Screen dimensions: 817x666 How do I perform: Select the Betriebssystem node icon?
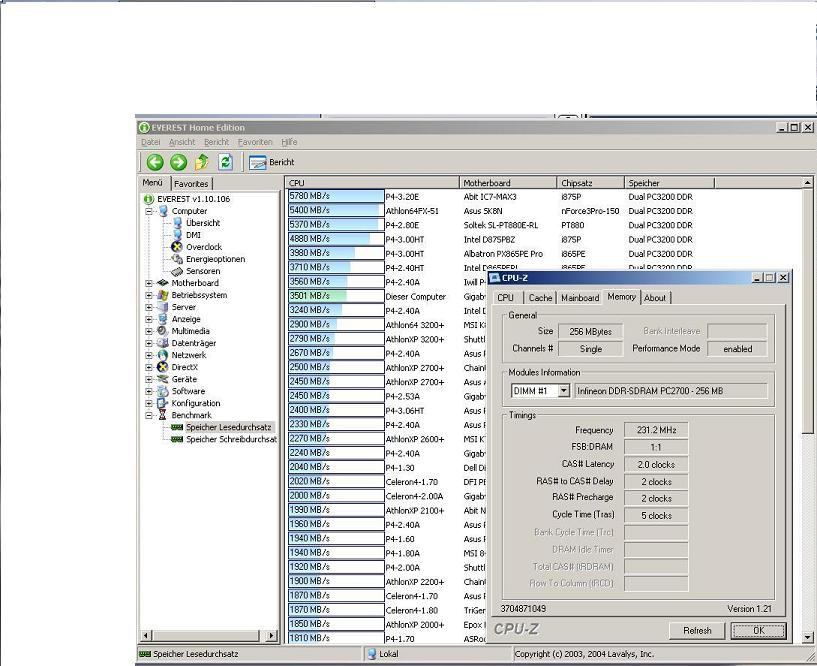tap(163, 295)
